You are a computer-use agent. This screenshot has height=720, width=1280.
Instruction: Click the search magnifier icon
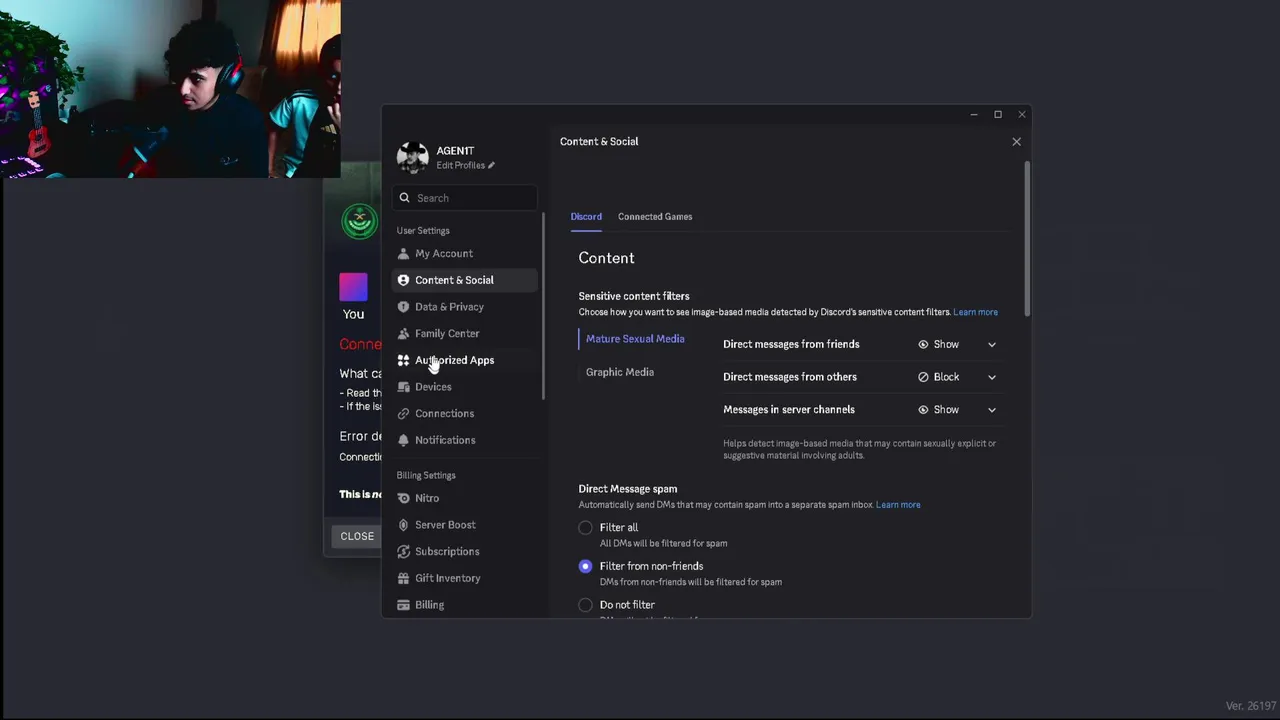click(404, 198)
